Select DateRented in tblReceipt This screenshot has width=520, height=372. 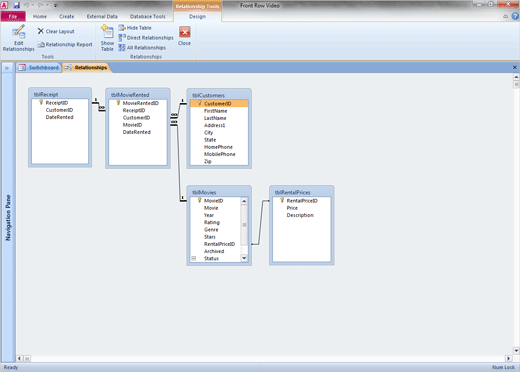[x=60, y=117]
